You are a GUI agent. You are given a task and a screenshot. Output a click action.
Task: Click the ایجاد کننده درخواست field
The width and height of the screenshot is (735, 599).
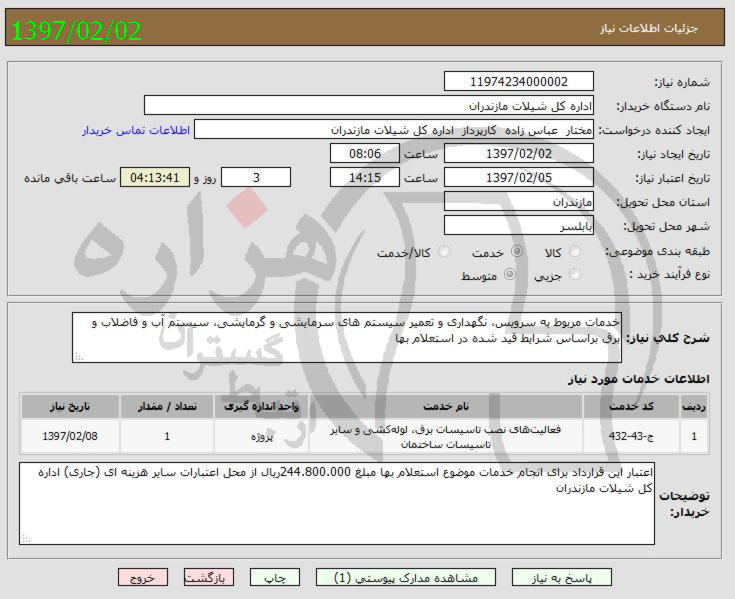click(394, 129)
